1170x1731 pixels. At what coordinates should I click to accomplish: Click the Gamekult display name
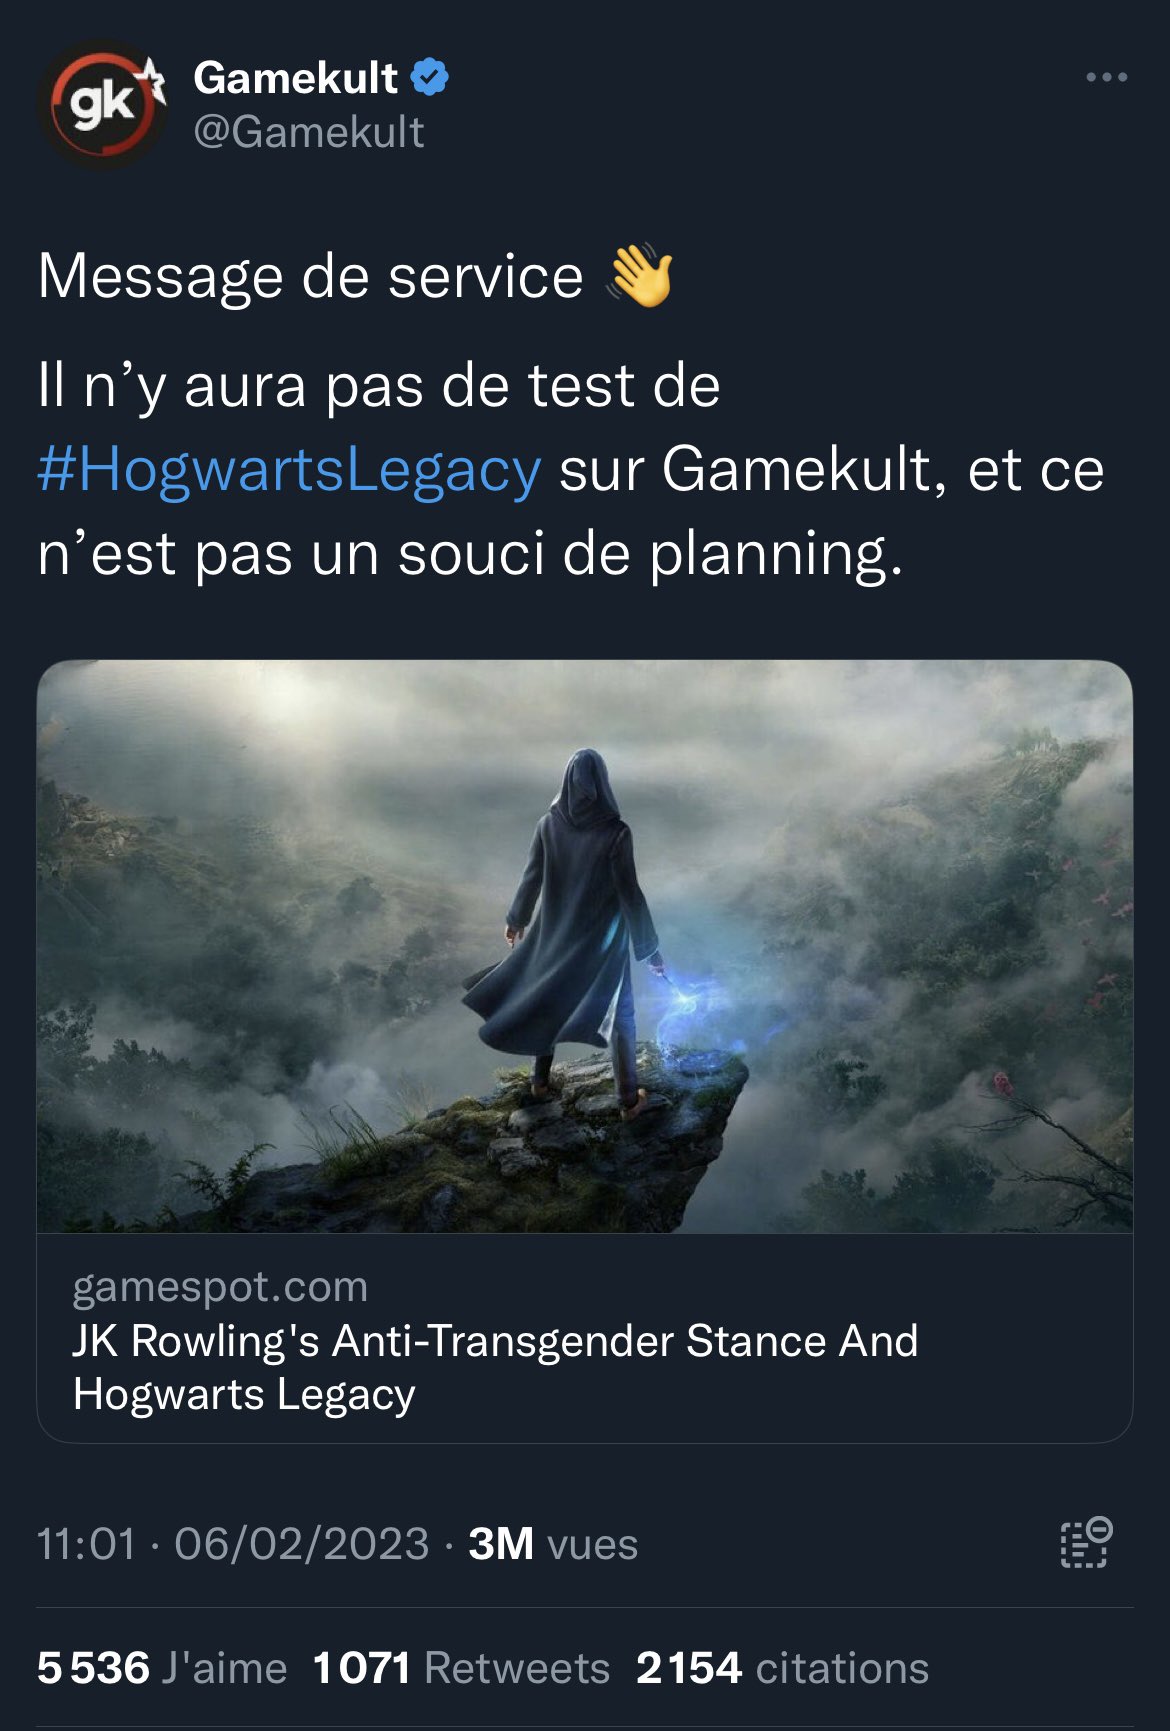(295, 78)
